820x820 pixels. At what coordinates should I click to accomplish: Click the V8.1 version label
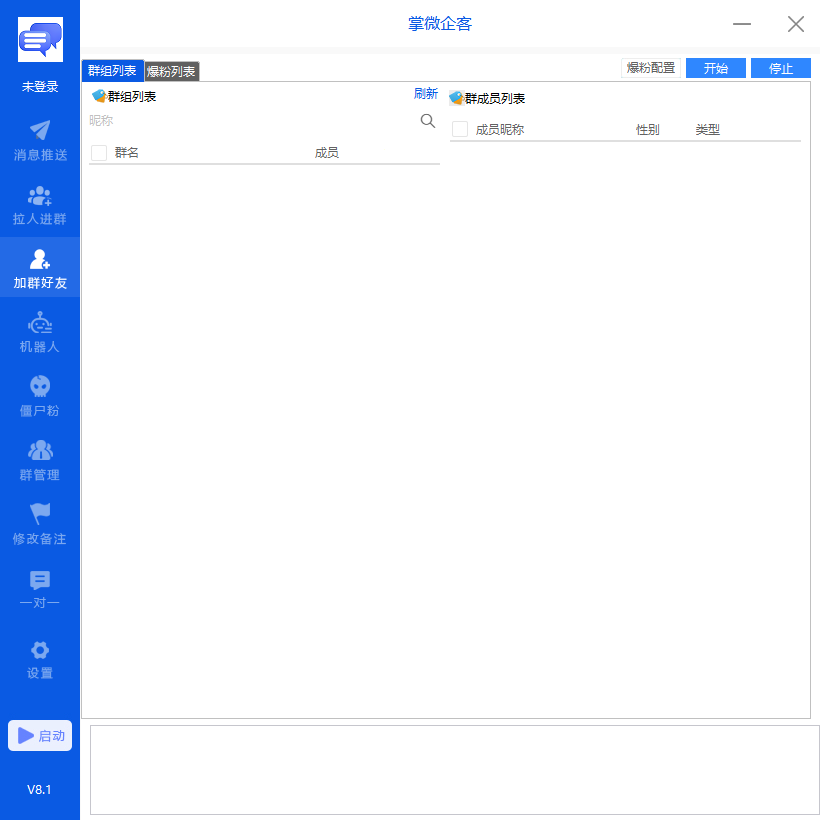39,789
